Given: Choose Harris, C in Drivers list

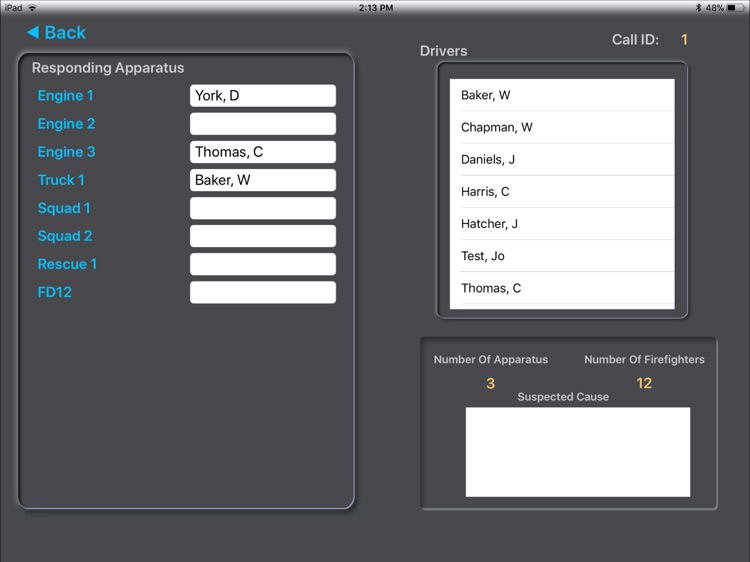Looking at the screenshot, I should click(562, 191).
